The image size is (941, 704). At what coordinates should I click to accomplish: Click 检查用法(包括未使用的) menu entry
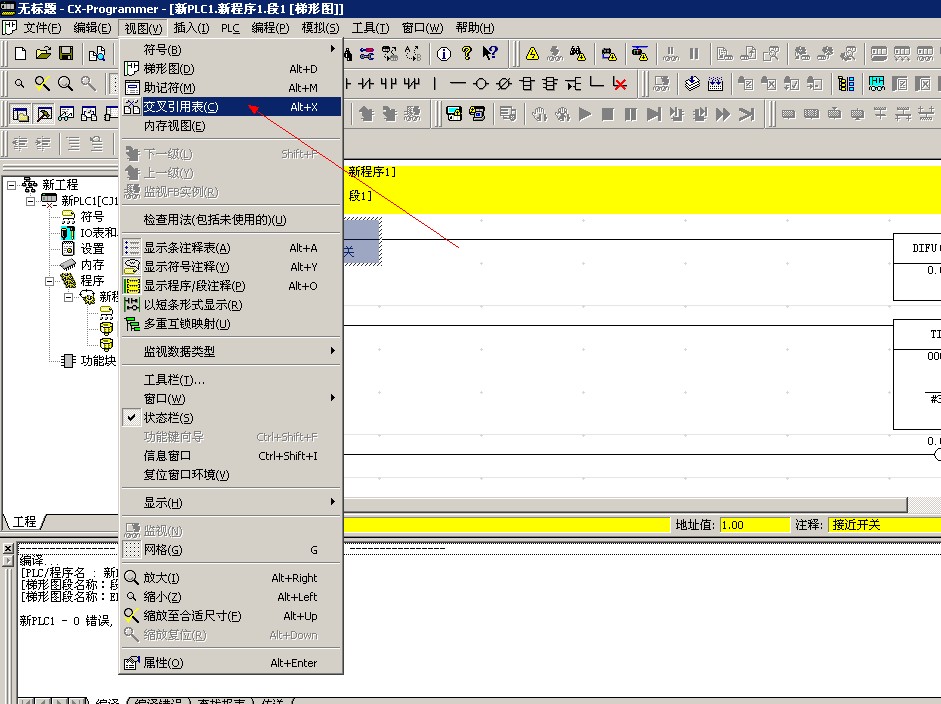tap(214, 220)
